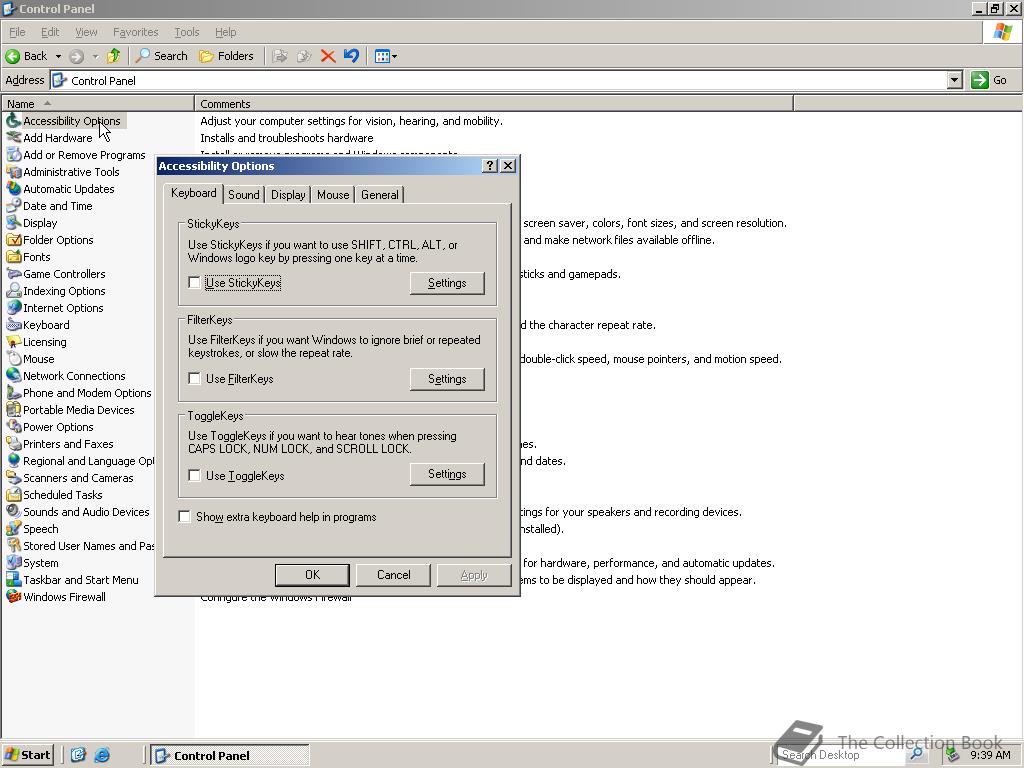Open StickyKeys Settings button
1024x768 pixels.
pos(447,283)
